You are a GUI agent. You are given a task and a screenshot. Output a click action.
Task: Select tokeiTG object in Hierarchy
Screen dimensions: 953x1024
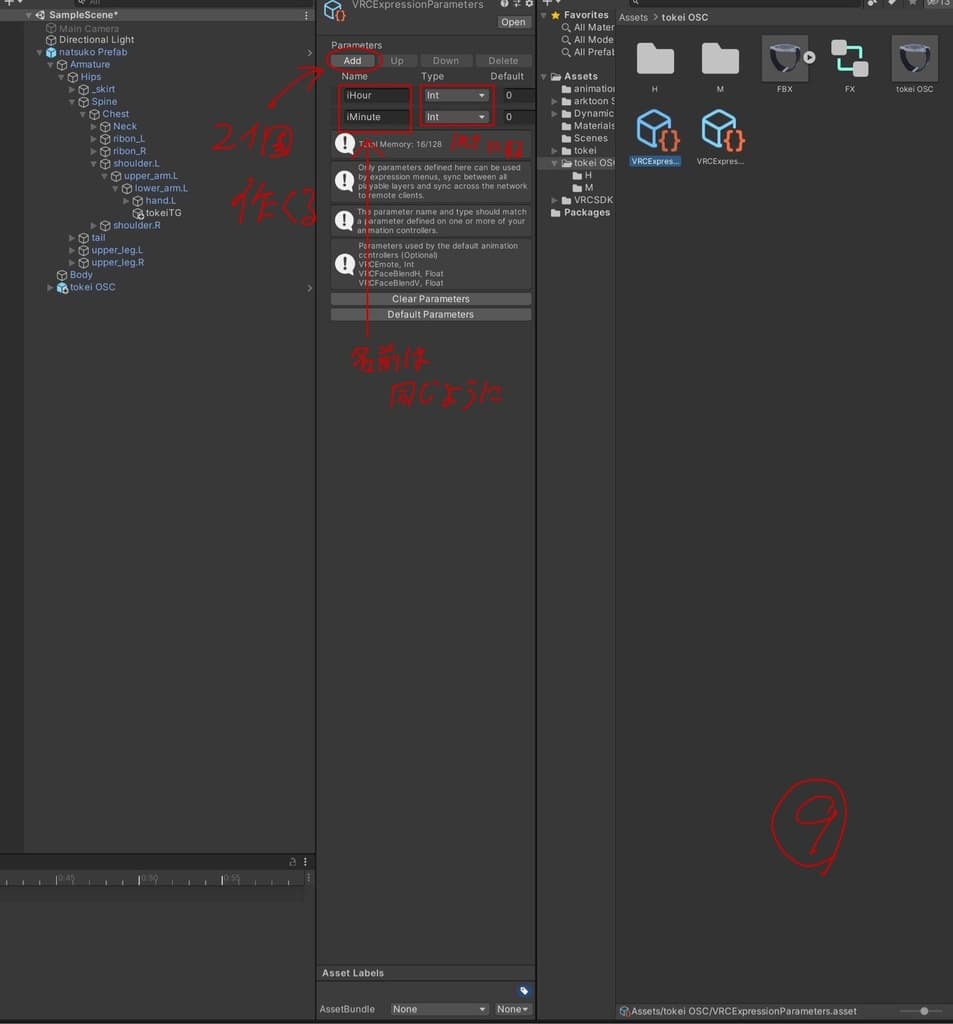(157, 213)
